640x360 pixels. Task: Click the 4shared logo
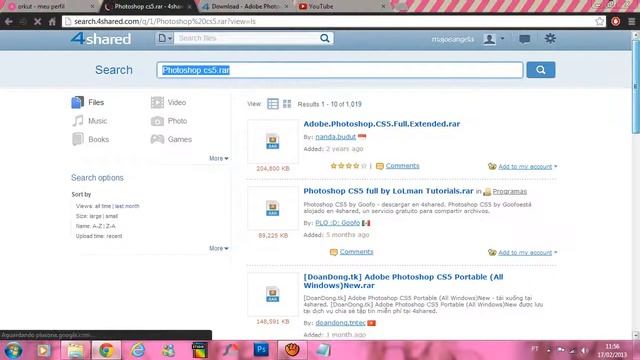[x=100, y=39]
